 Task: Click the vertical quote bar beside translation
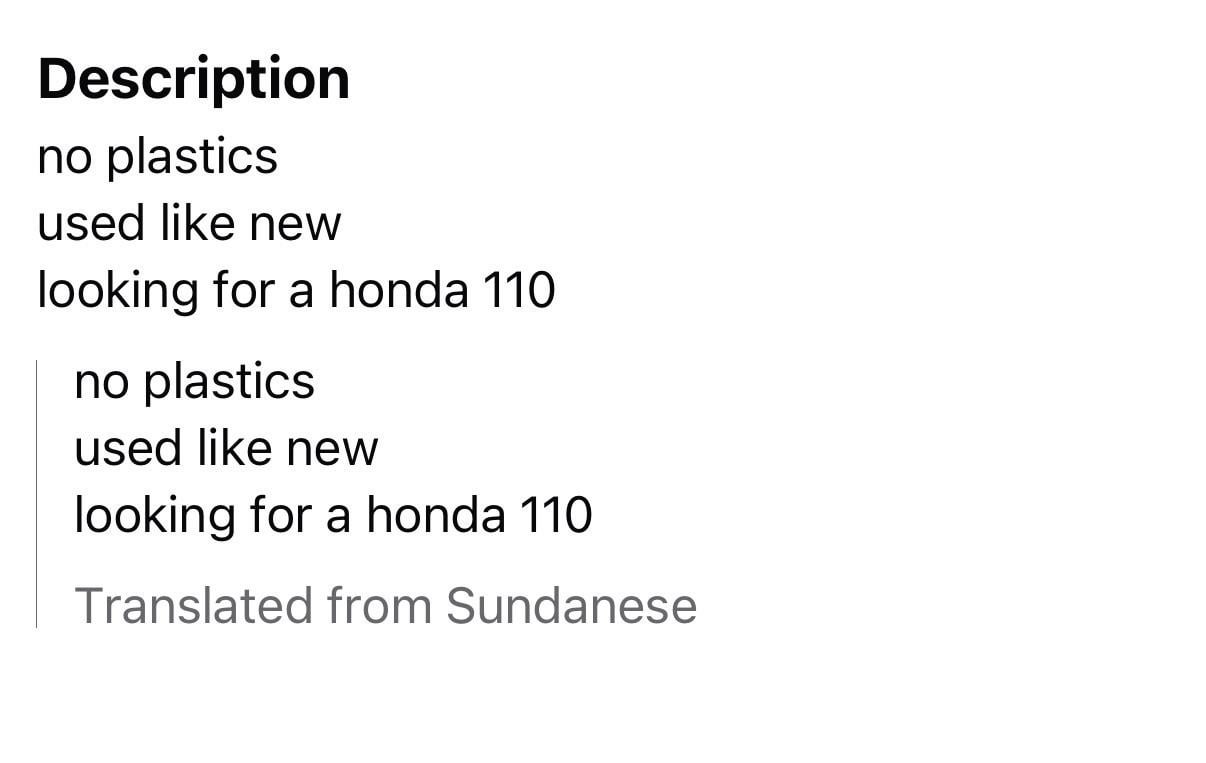[37, 494]
